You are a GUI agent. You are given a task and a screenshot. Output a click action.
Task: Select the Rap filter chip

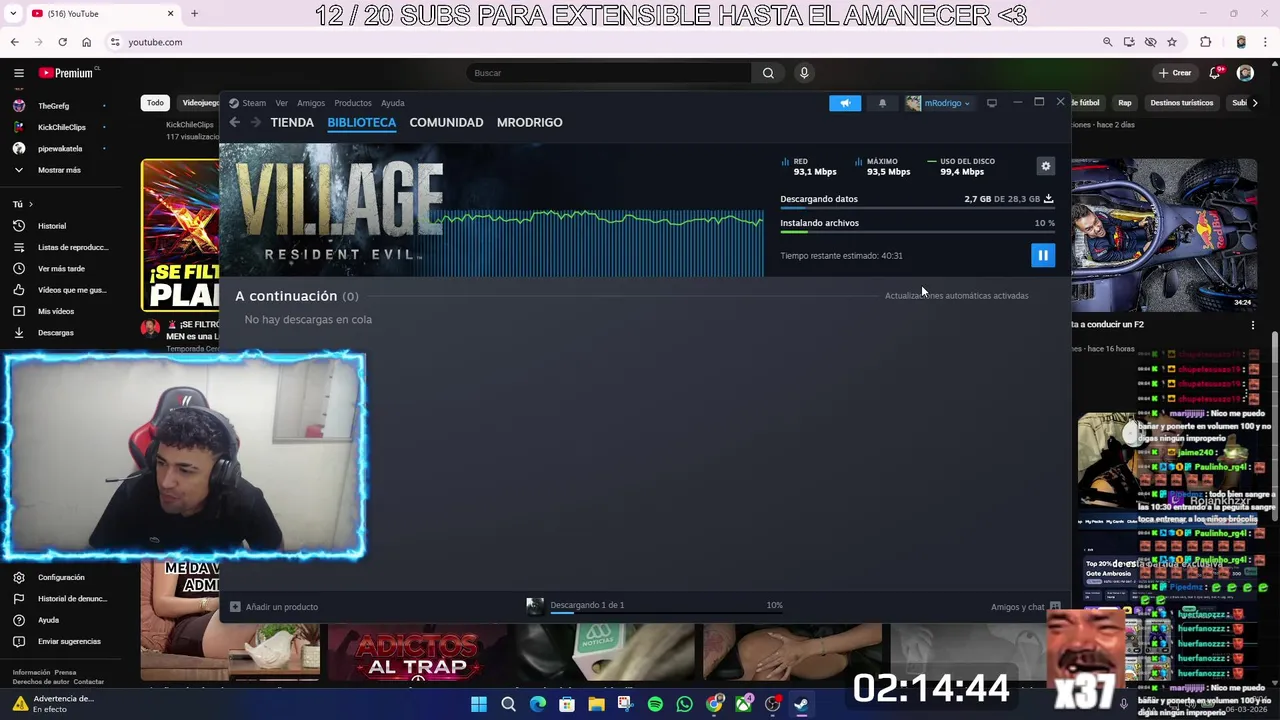pyautogui.click(x=1125, y=102)
